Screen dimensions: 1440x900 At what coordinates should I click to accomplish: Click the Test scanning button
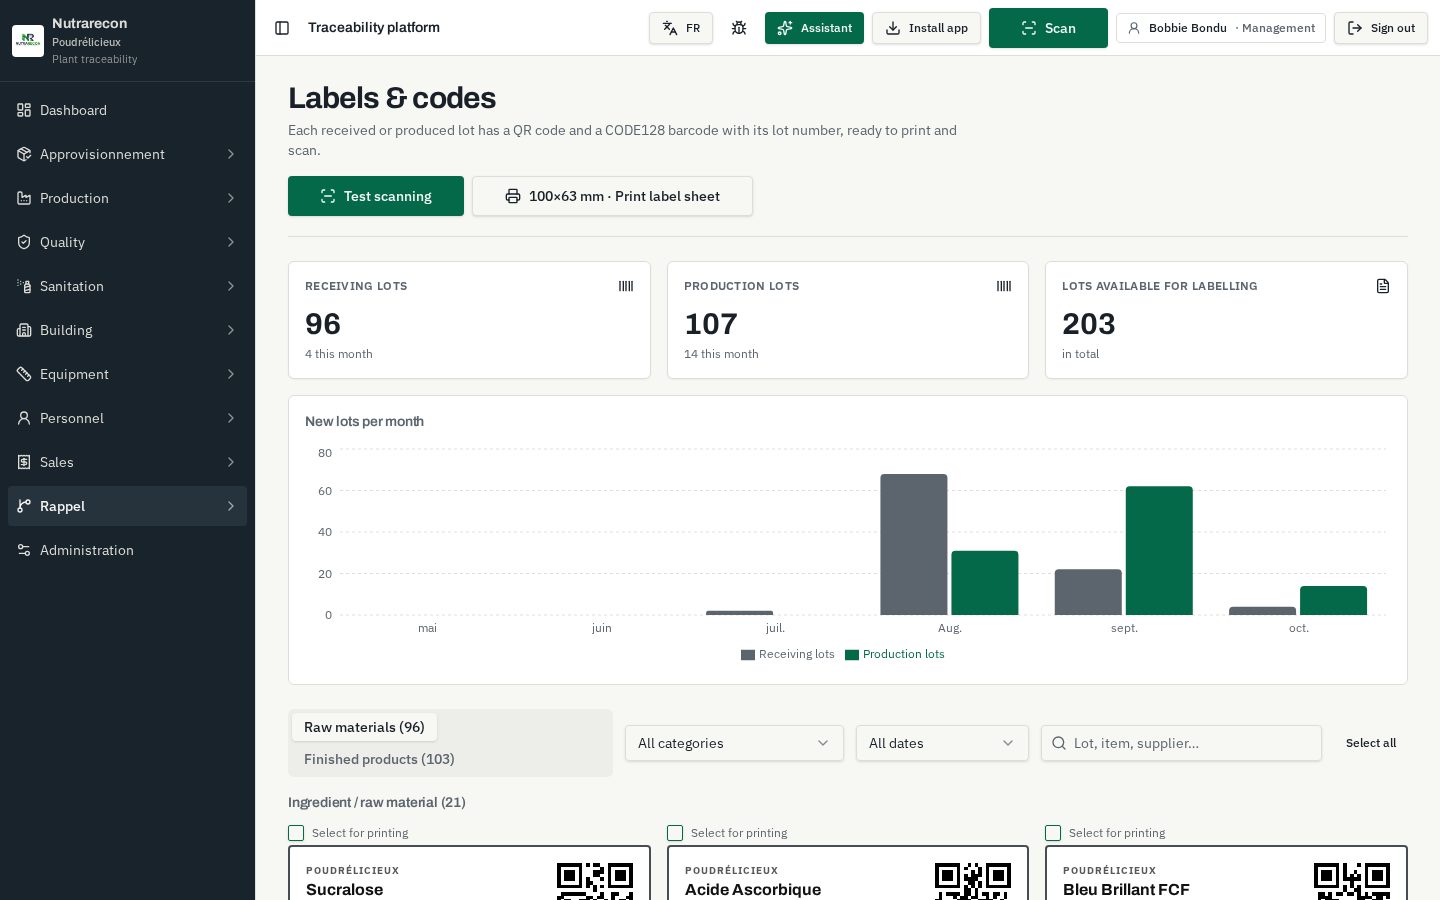tap(376, 196)
